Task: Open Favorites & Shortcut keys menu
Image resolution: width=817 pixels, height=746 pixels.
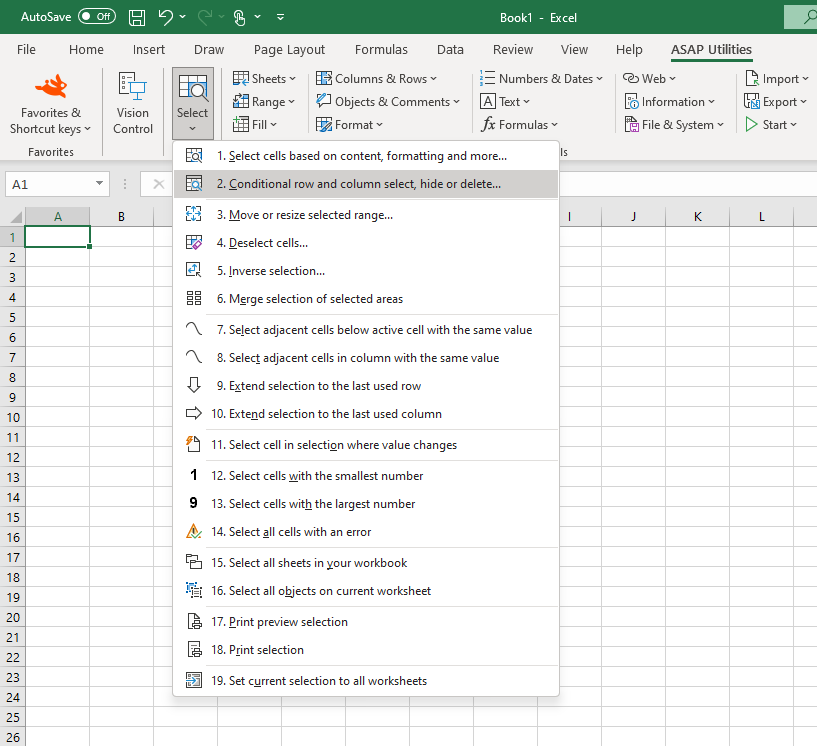Action: tap(51, 105)
